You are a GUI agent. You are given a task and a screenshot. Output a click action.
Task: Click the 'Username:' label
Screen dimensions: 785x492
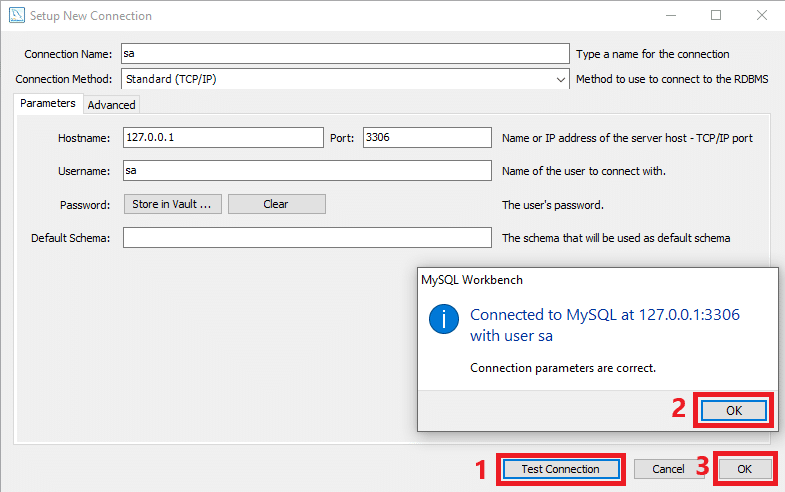pos(84,171)
